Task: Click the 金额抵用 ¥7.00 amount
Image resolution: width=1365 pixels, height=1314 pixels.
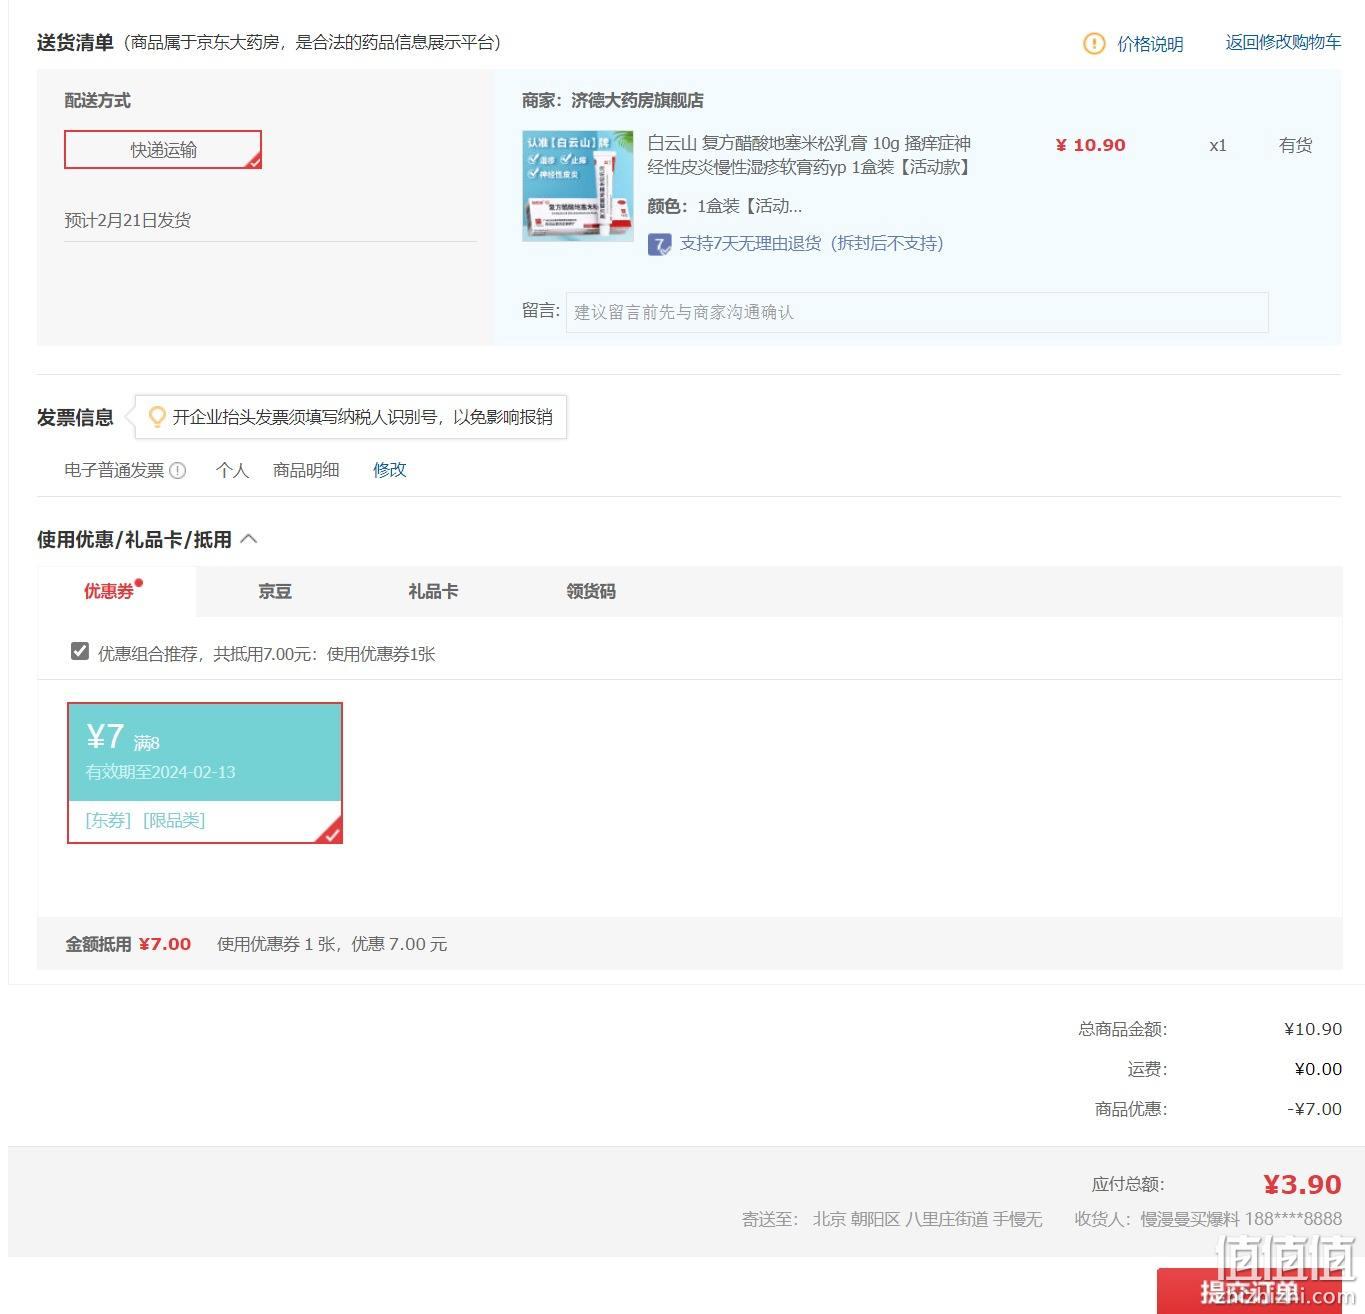Action: click(165, 944)
